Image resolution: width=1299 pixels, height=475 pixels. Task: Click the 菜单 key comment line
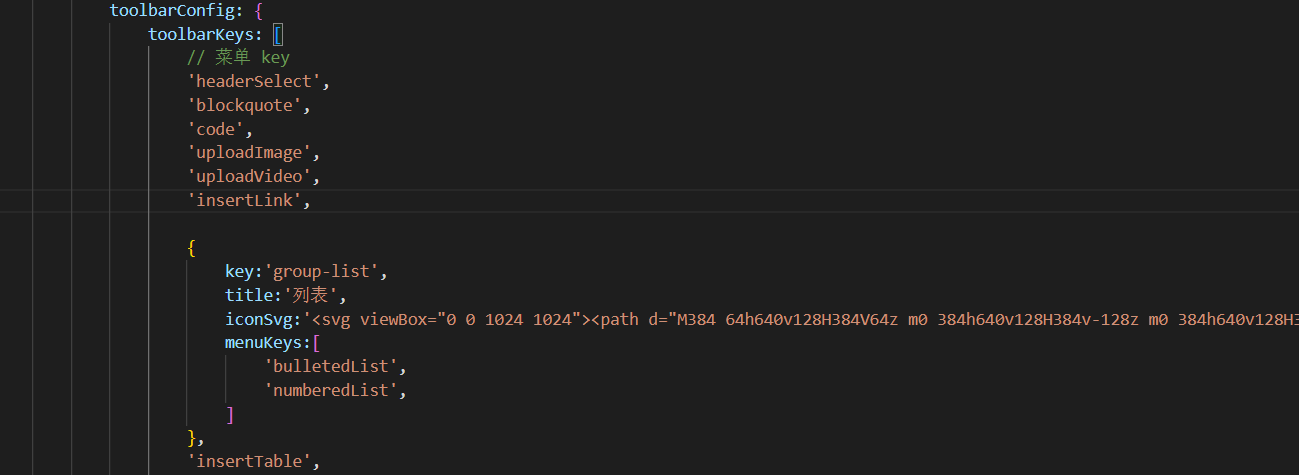[x=238, y=58]
